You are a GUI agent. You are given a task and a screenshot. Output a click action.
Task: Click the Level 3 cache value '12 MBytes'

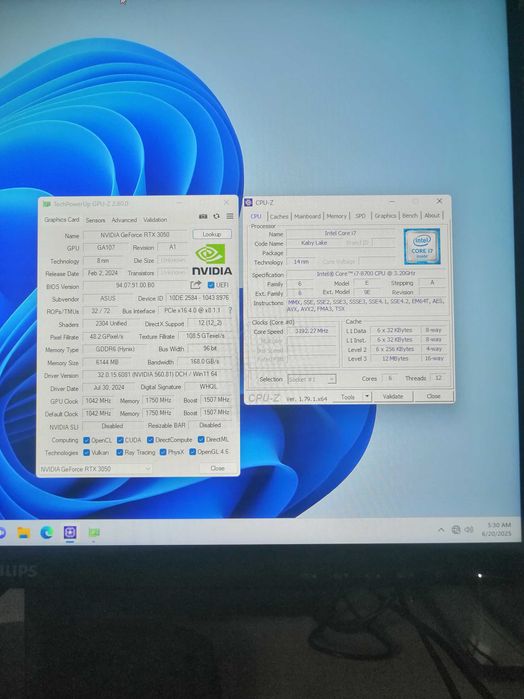point(394,358)
